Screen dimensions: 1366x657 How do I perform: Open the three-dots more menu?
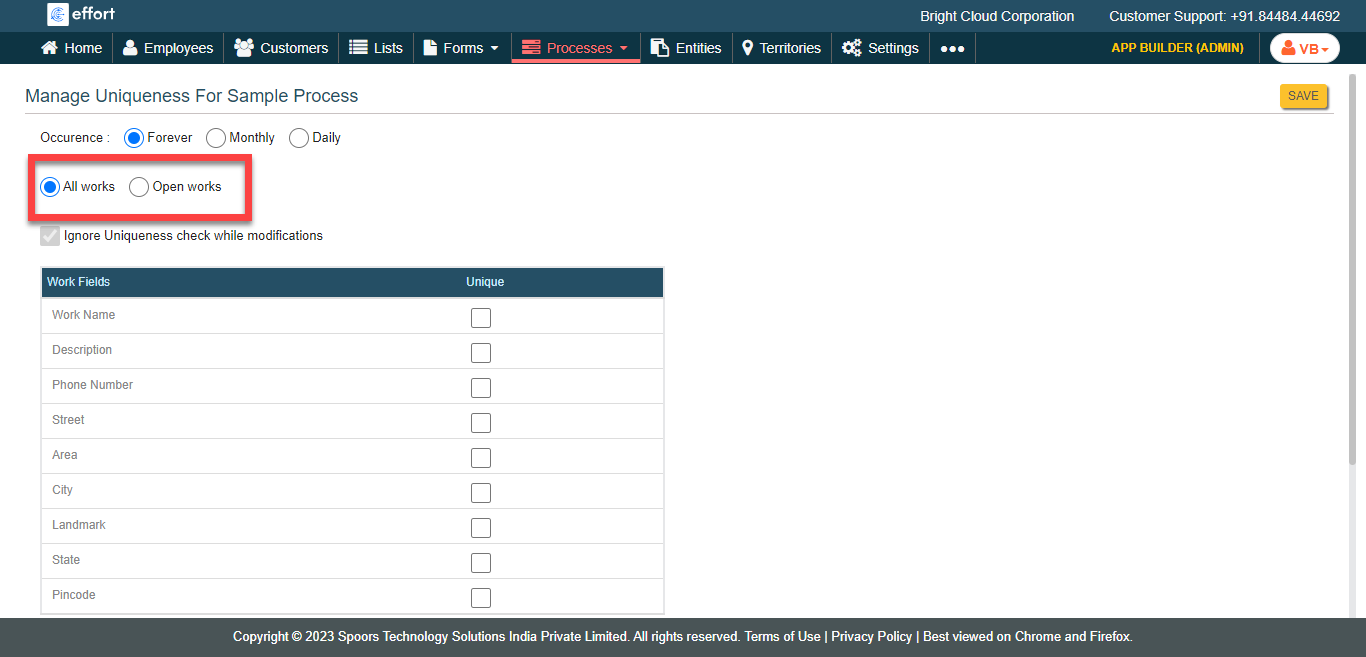click(952, 48)
